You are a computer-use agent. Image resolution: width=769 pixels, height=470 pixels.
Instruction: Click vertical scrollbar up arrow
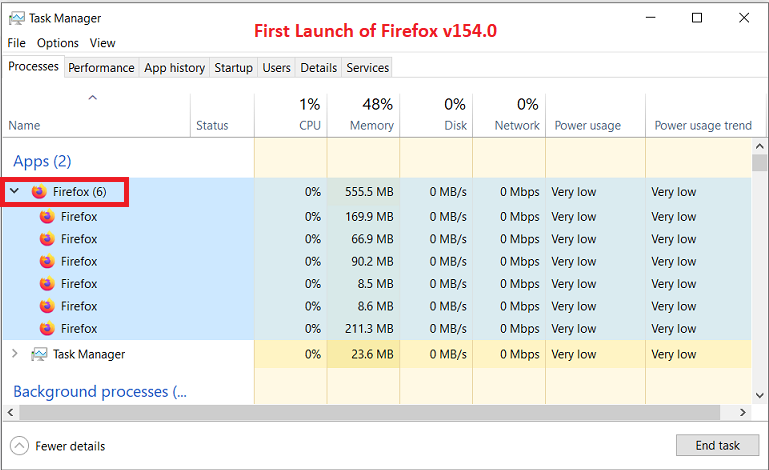(760, 146)
